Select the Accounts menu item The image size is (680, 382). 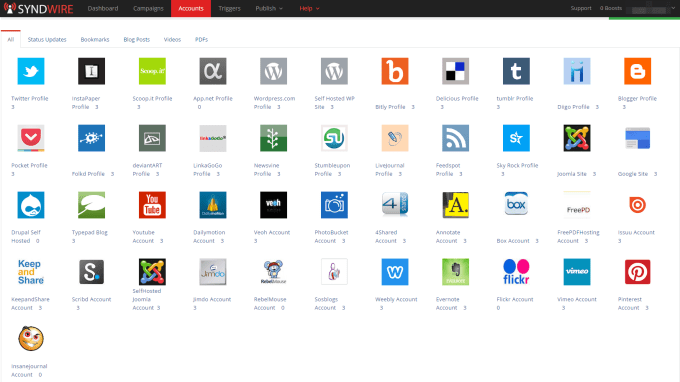coord(191,8)
